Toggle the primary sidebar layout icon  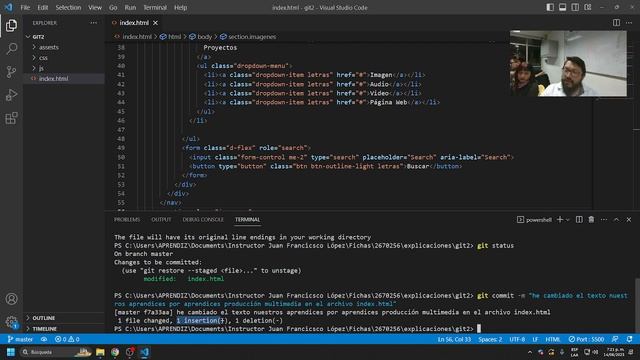(x=550, y=7)
